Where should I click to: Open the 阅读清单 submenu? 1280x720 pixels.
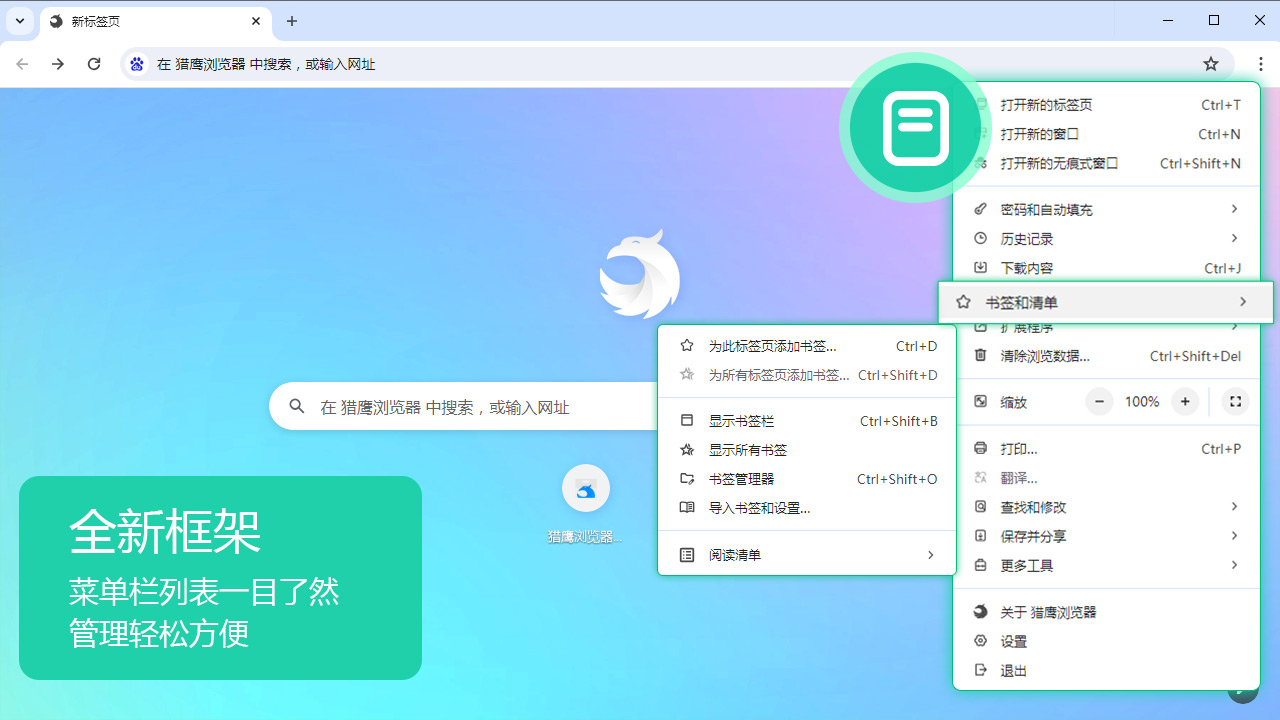click(737, 554)
